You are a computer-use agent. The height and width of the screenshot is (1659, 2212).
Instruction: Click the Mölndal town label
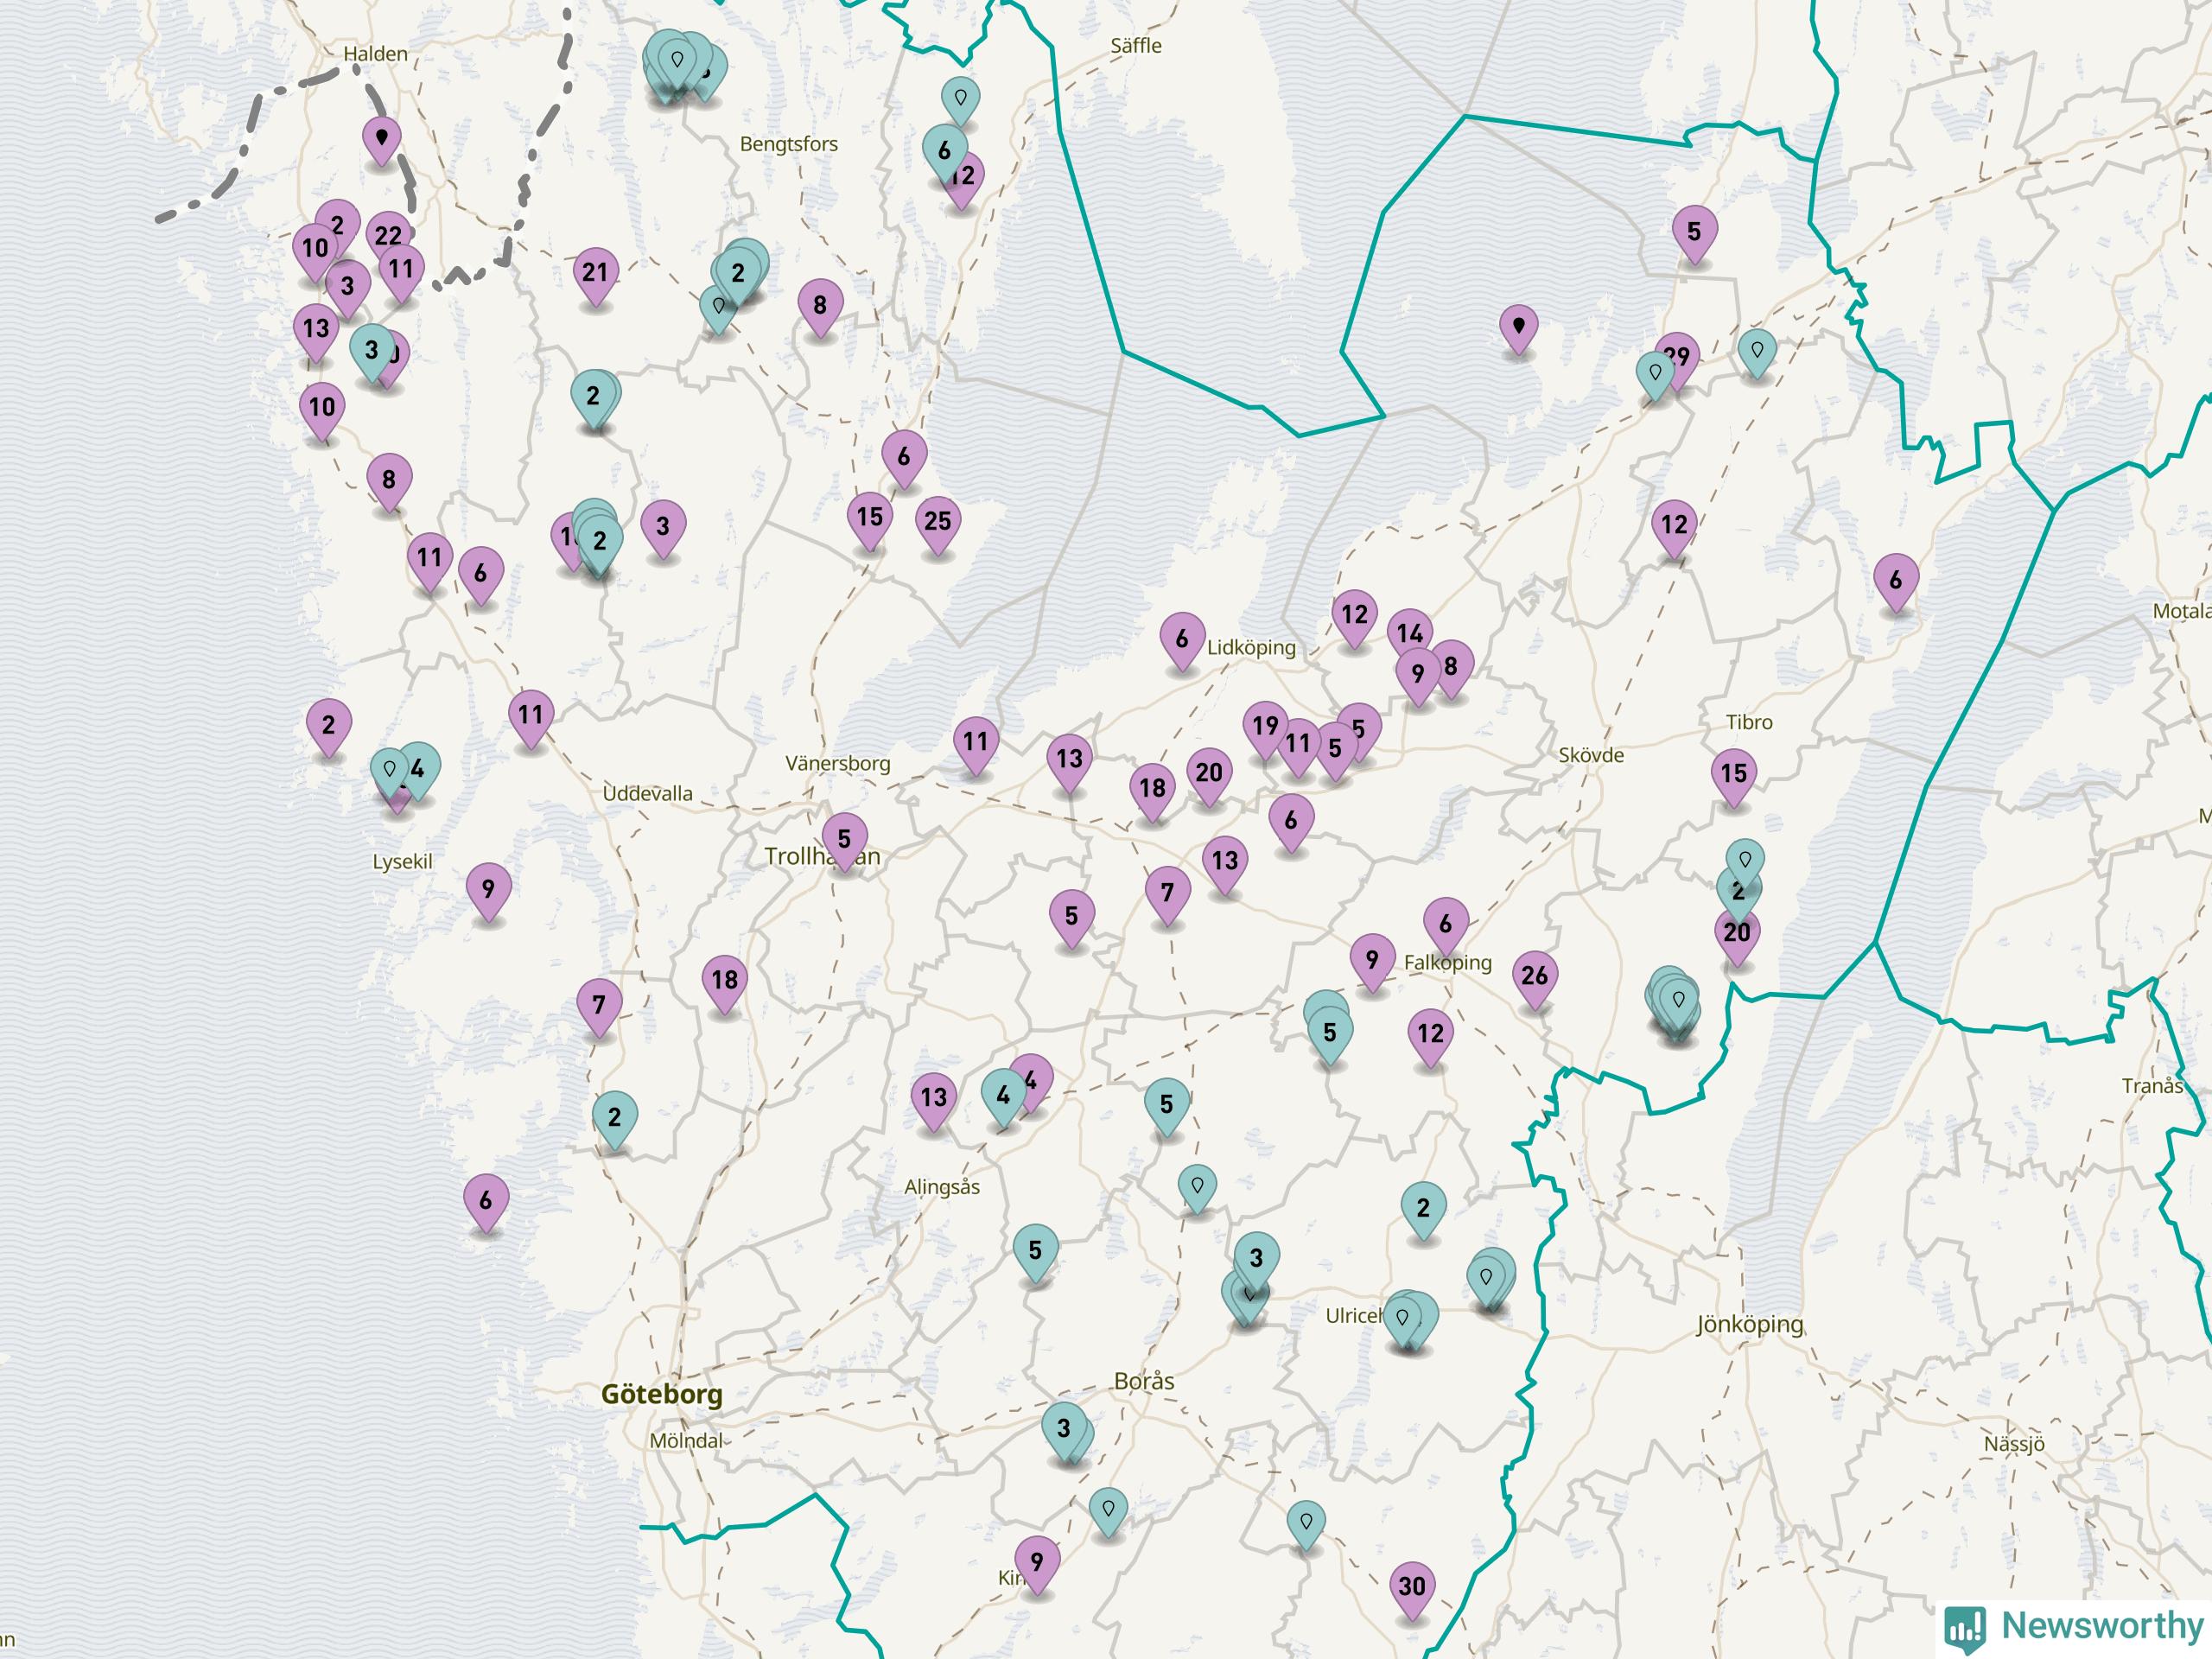[686, 1441]
